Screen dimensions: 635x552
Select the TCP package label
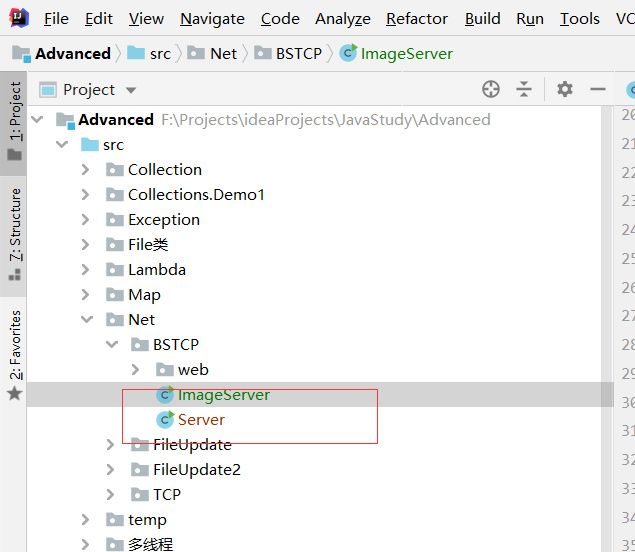(x=167, y=494)
